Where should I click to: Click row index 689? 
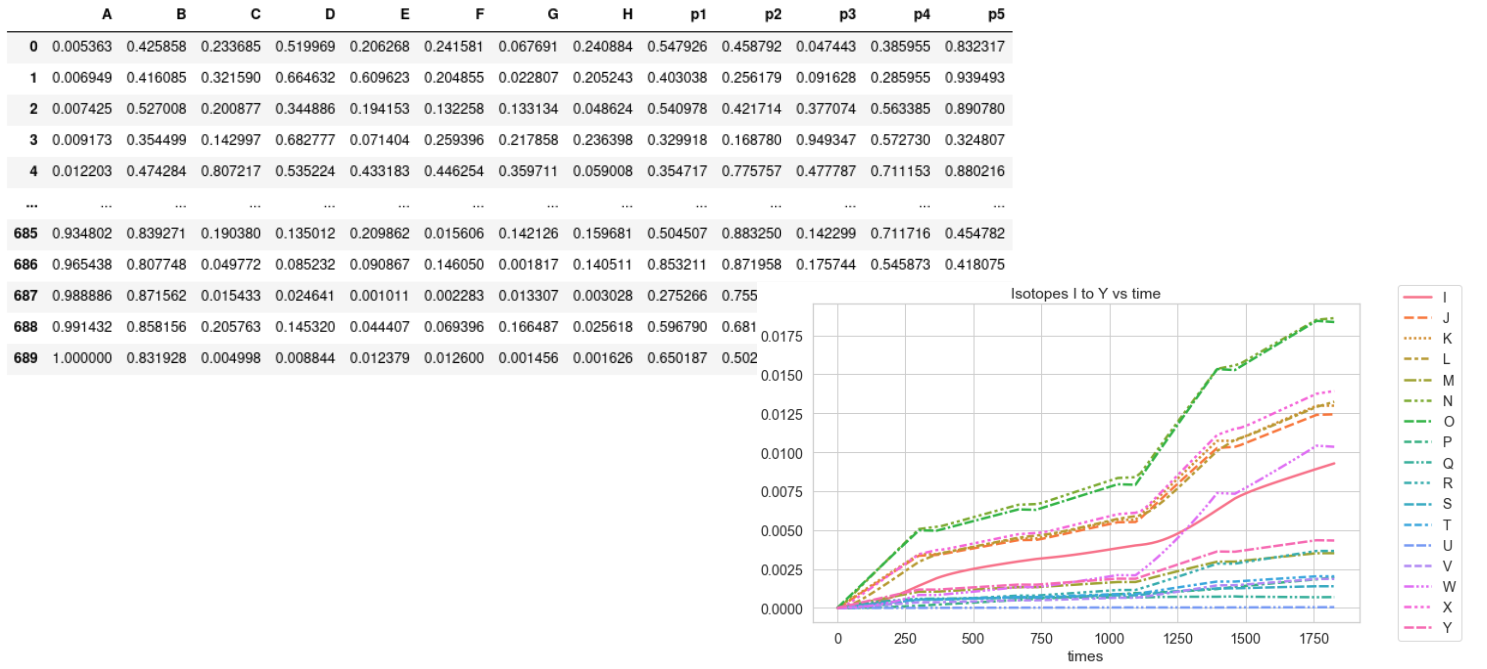coord(25,357)
